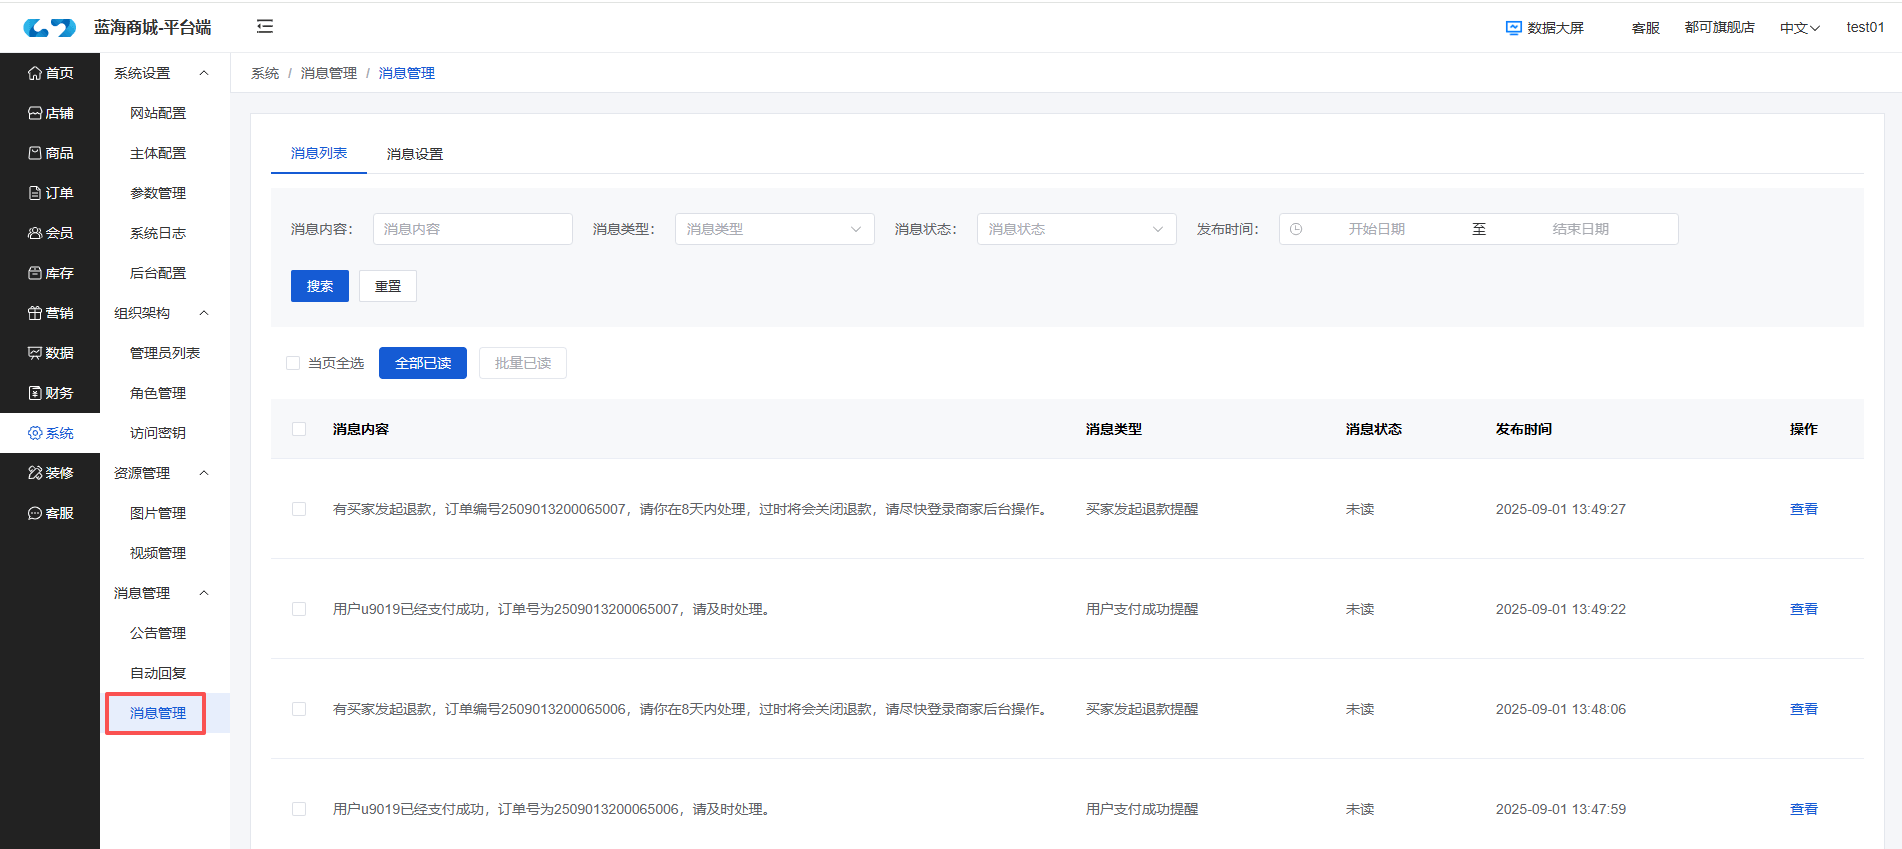Check the row for u9019 payment order 2509013200065006
1902x849 pixels.
[299, 809]
